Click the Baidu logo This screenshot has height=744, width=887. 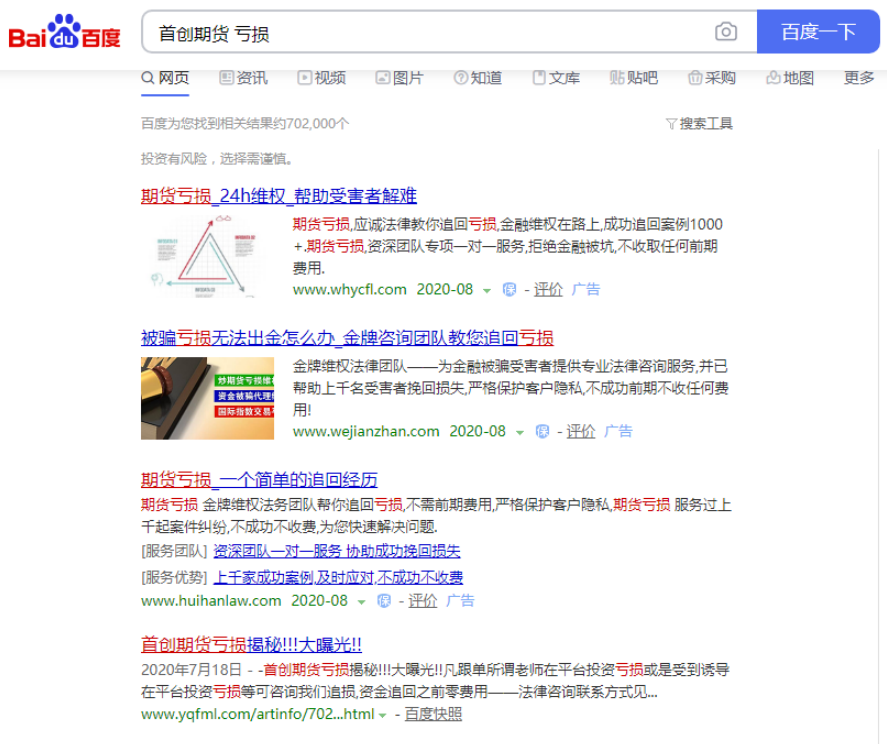click(64, 32)
